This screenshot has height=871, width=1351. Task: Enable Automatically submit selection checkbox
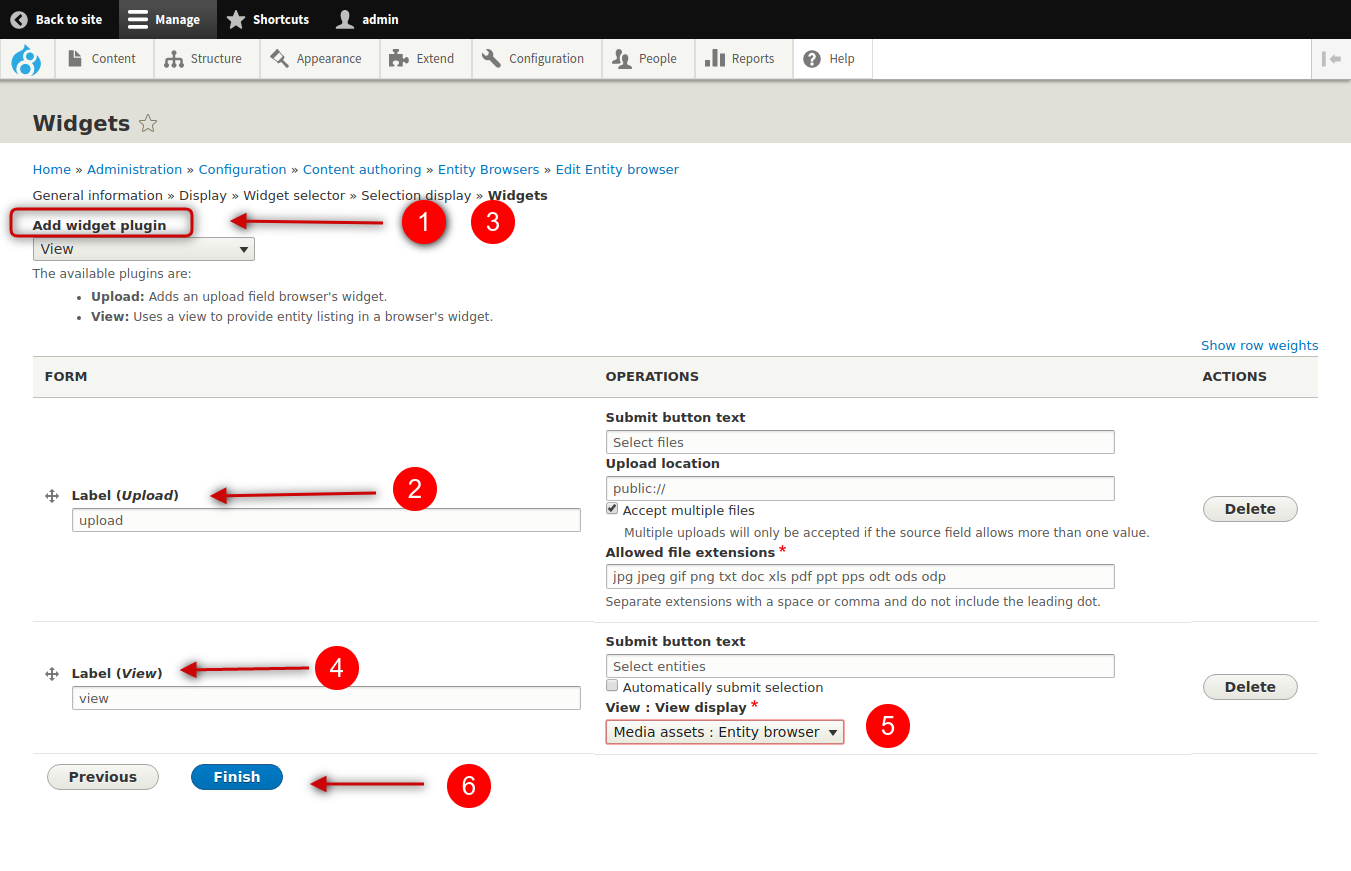coord(612,686)
